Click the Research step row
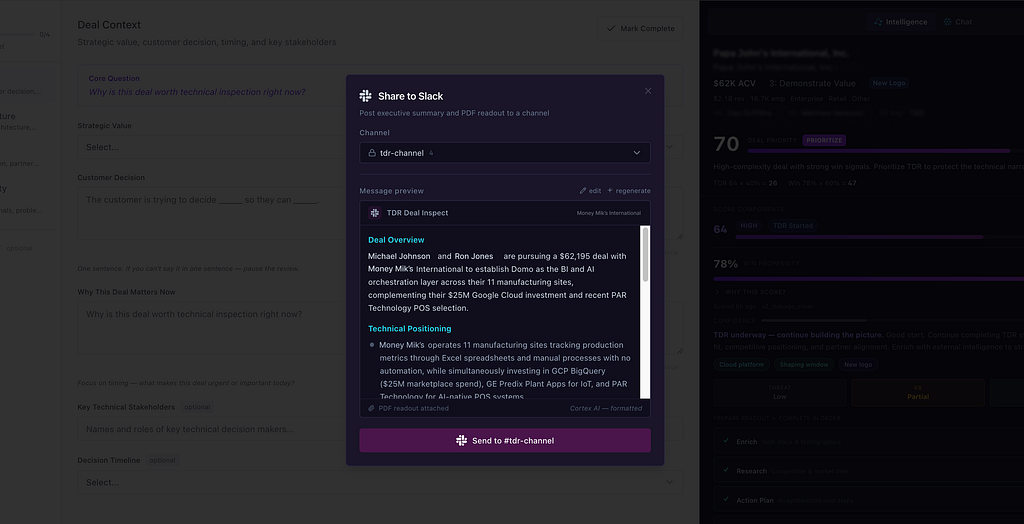The height and width of the screenshot is (524, 1024). (x=869, y=470)
